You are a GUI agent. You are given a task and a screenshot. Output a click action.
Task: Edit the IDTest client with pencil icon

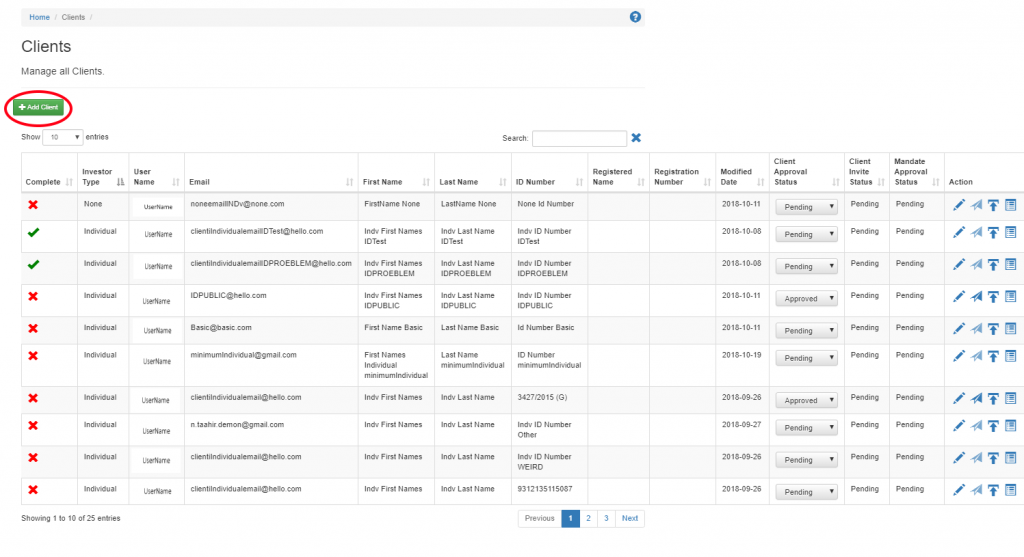point(959,232)
